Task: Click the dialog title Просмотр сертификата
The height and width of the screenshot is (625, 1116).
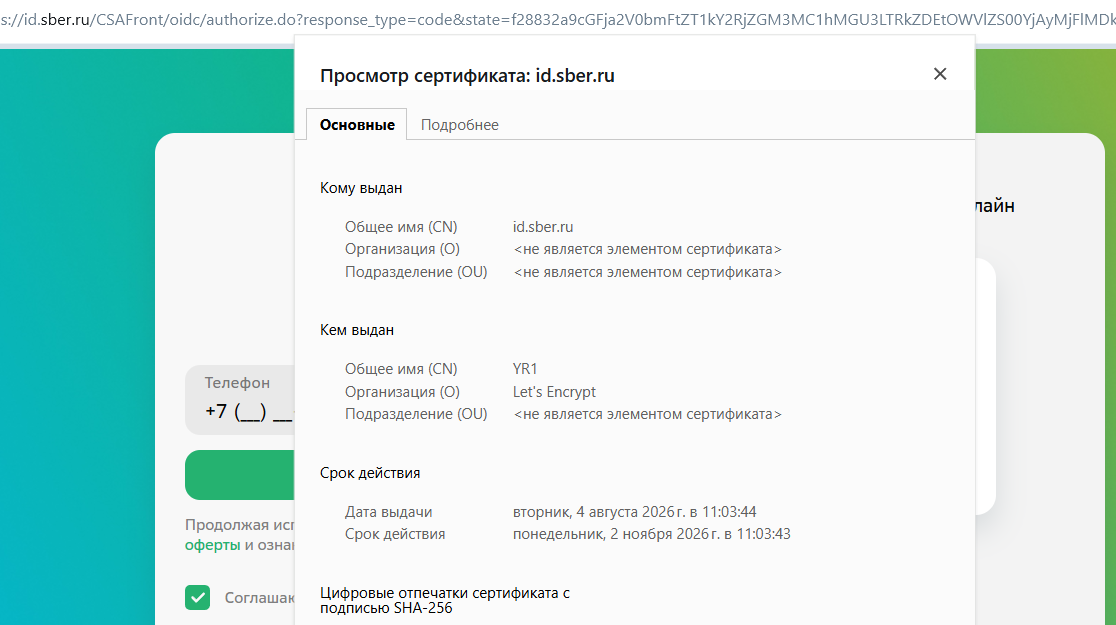Action: (467, 75)
